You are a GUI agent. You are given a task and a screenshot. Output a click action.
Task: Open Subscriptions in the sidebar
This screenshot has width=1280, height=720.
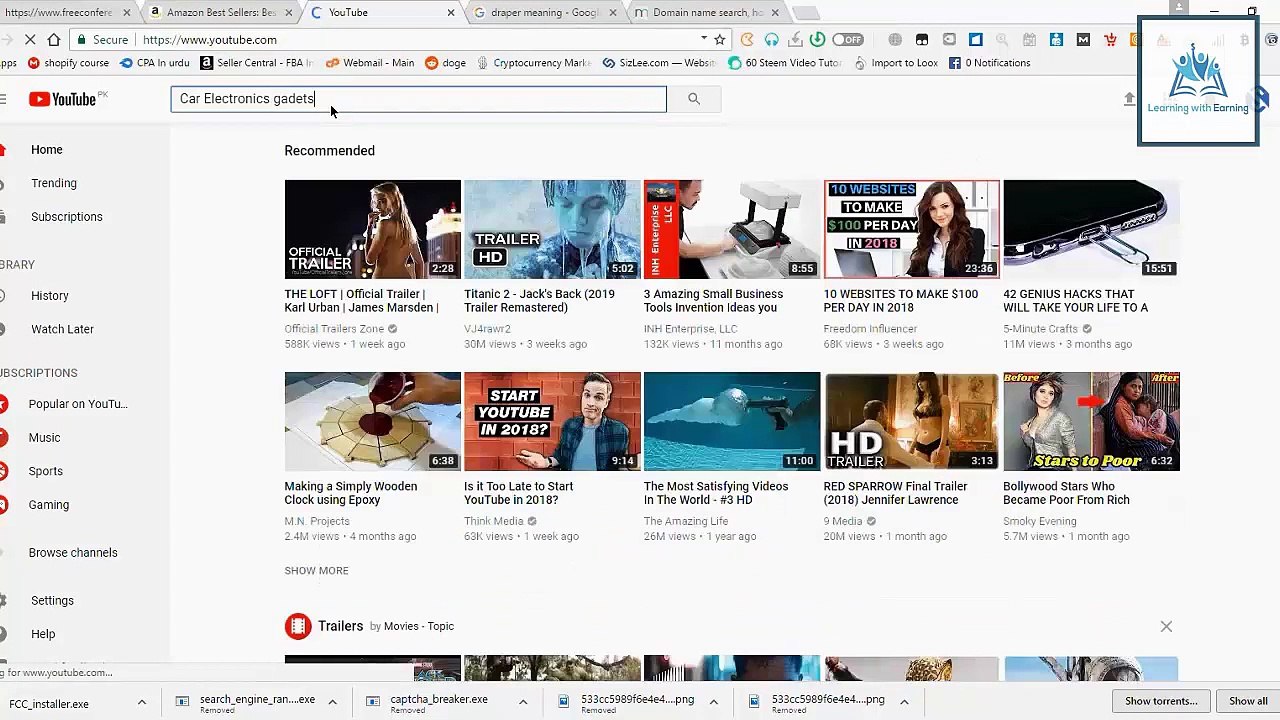[66, 217]
